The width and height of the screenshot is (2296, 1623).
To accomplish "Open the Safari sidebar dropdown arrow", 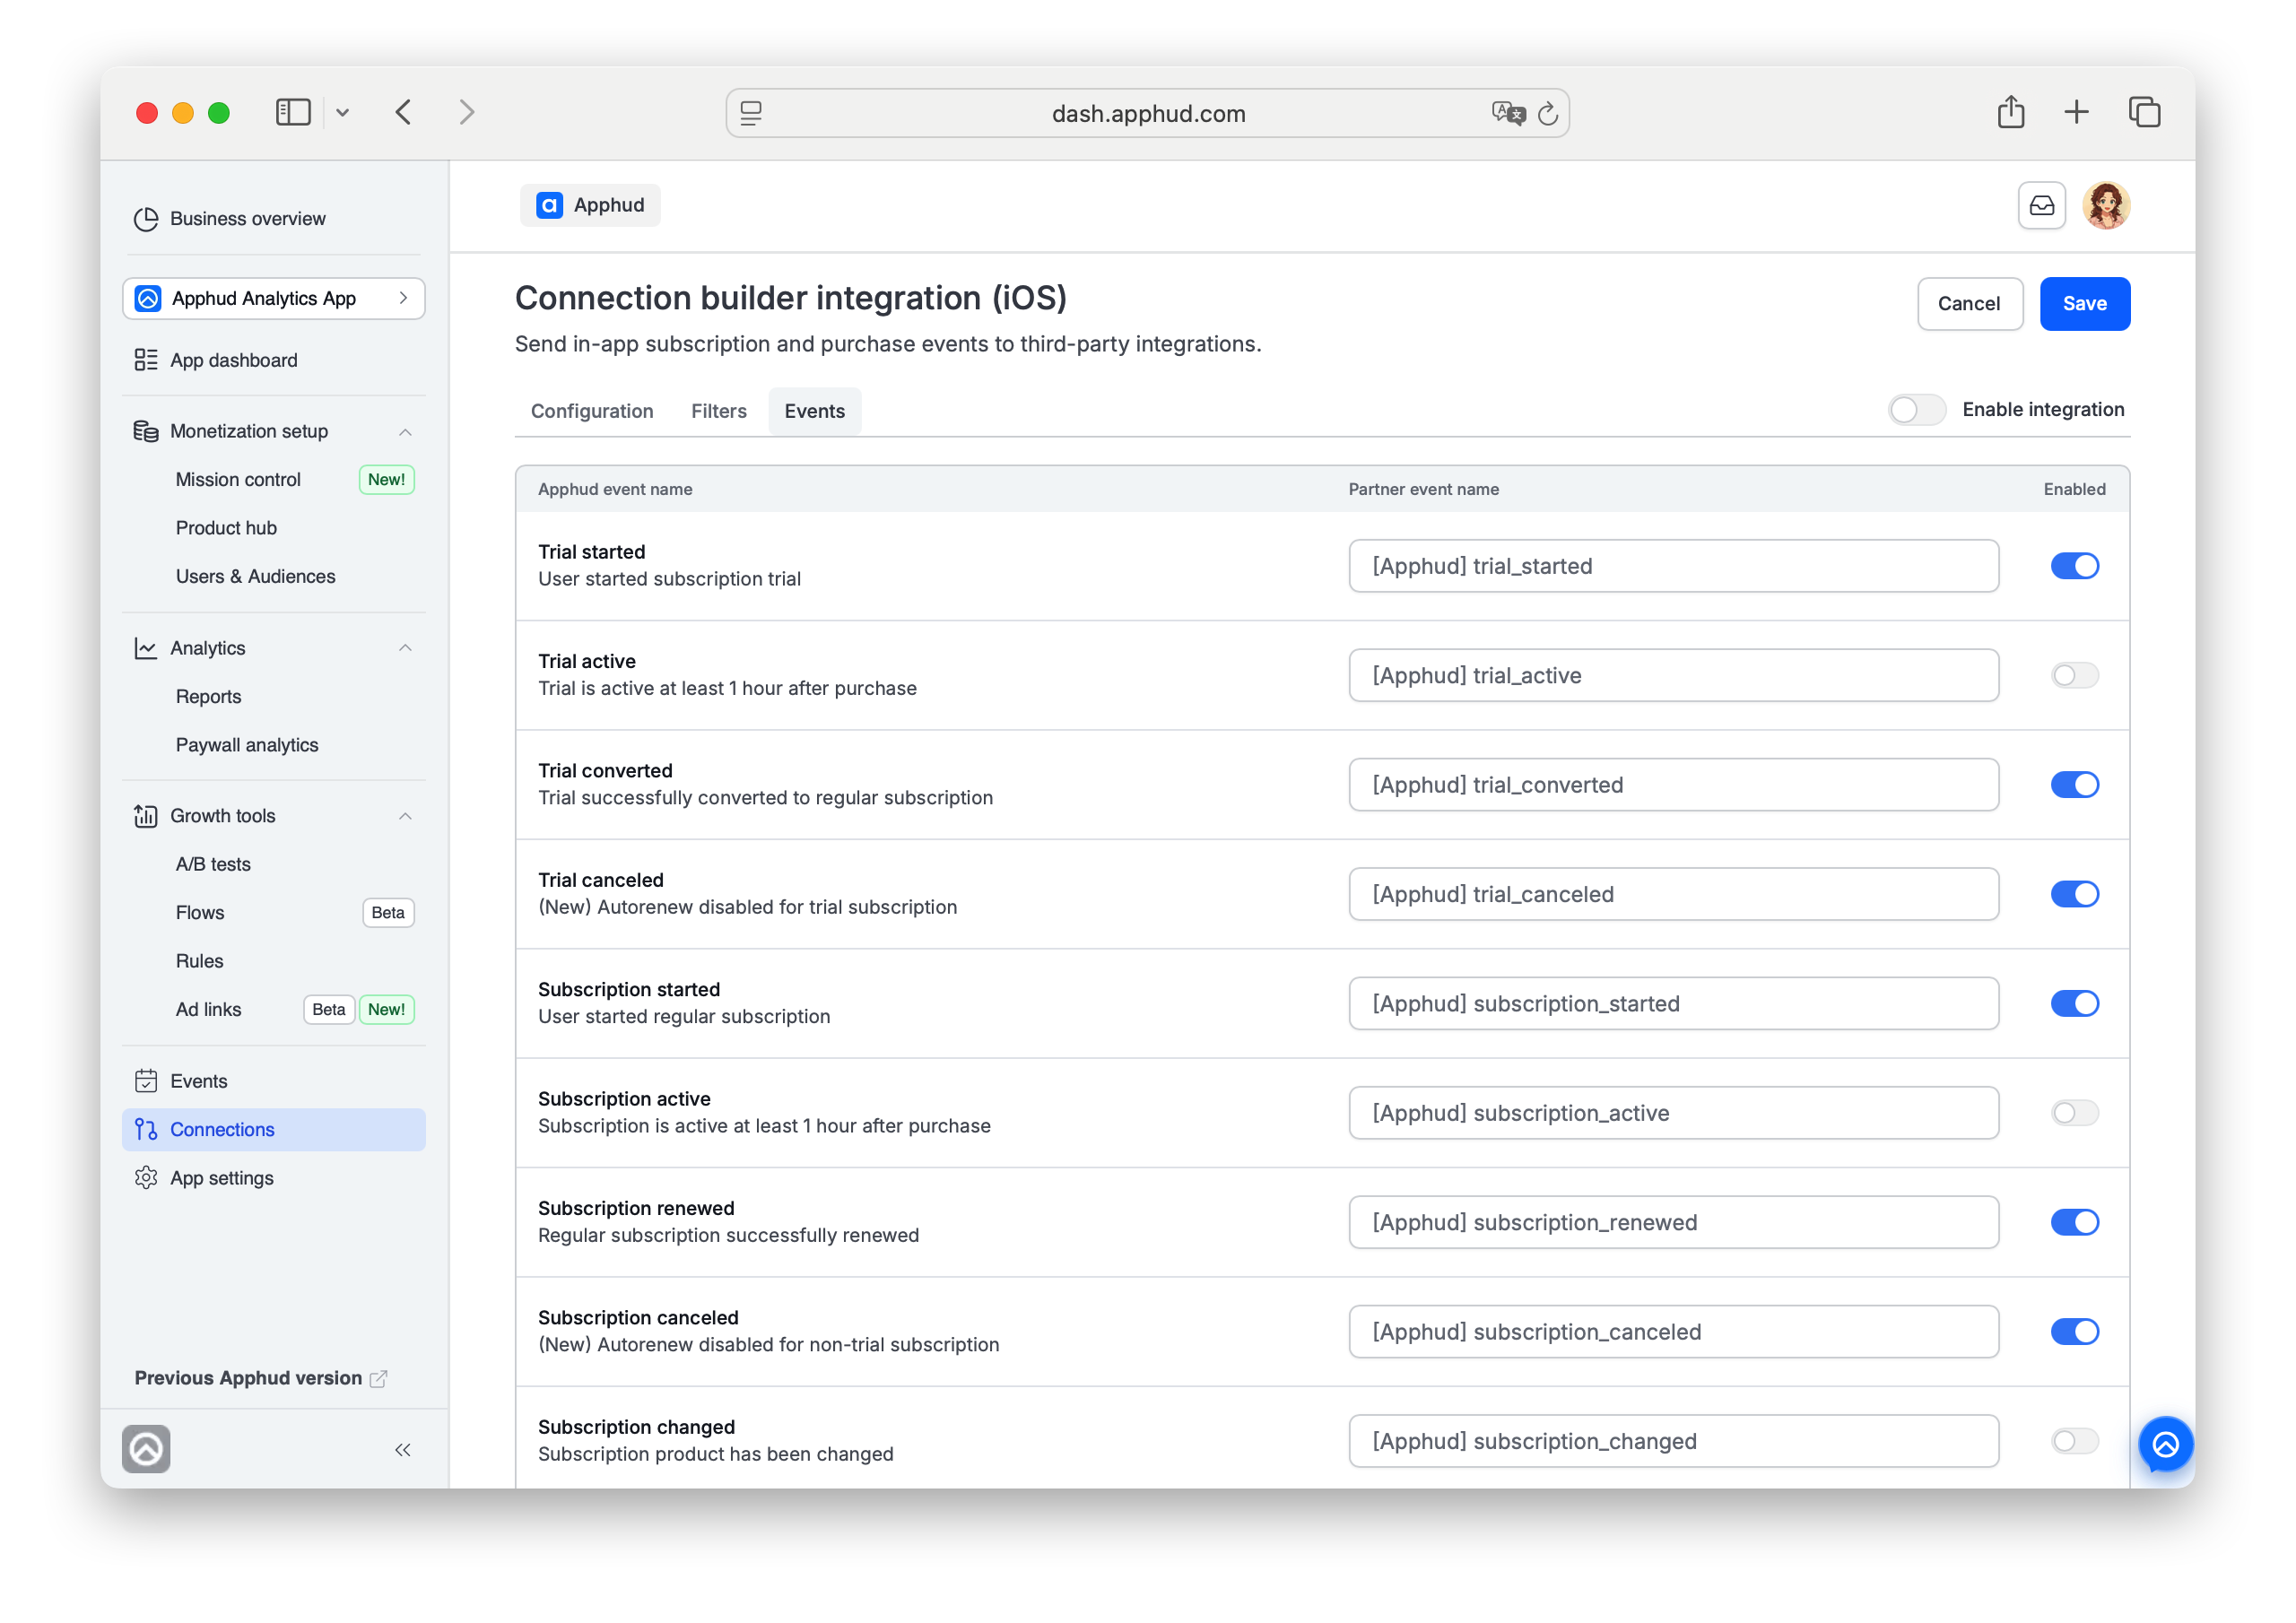I will tap(342, 112).
